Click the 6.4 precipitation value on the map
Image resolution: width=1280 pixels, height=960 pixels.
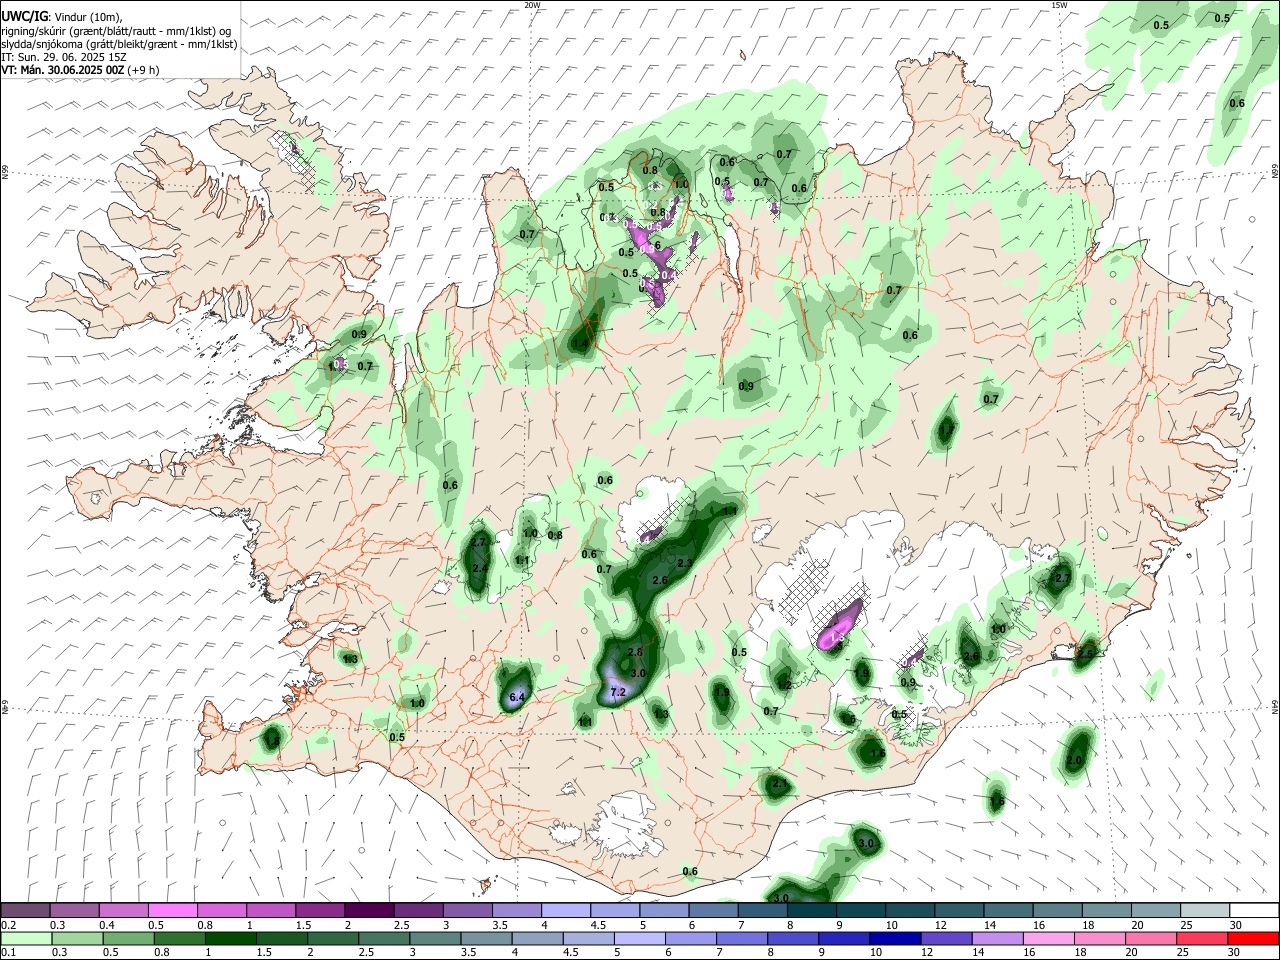(517, 697)
